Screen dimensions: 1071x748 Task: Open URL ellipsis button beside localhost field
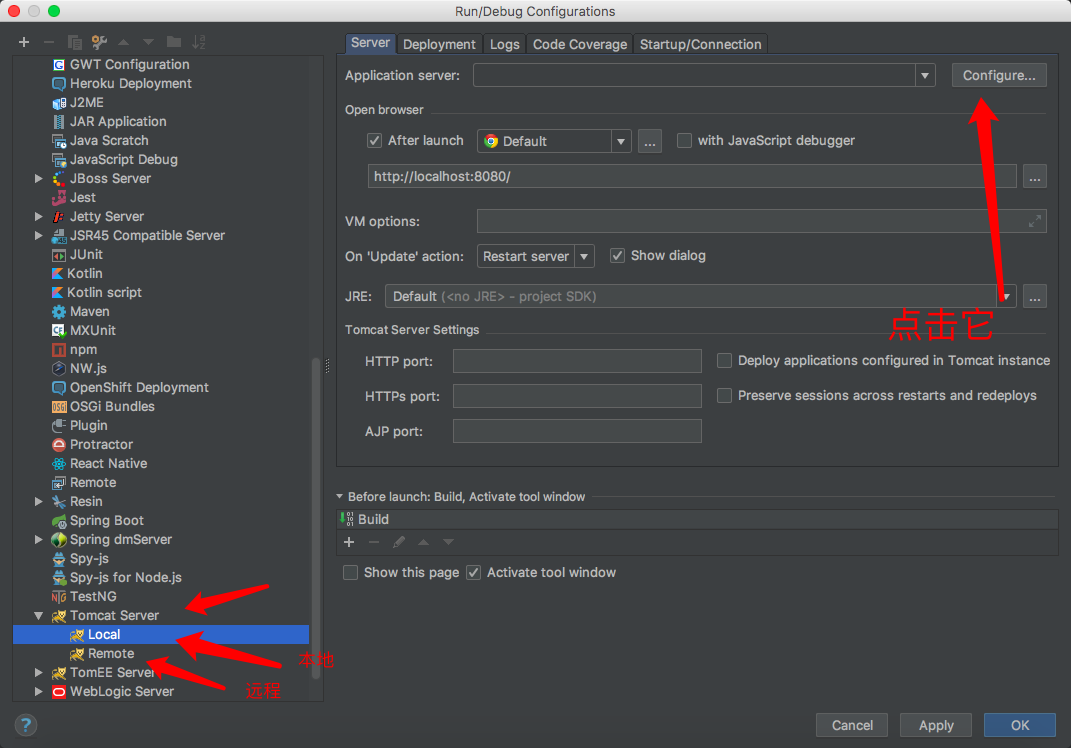1035,177
